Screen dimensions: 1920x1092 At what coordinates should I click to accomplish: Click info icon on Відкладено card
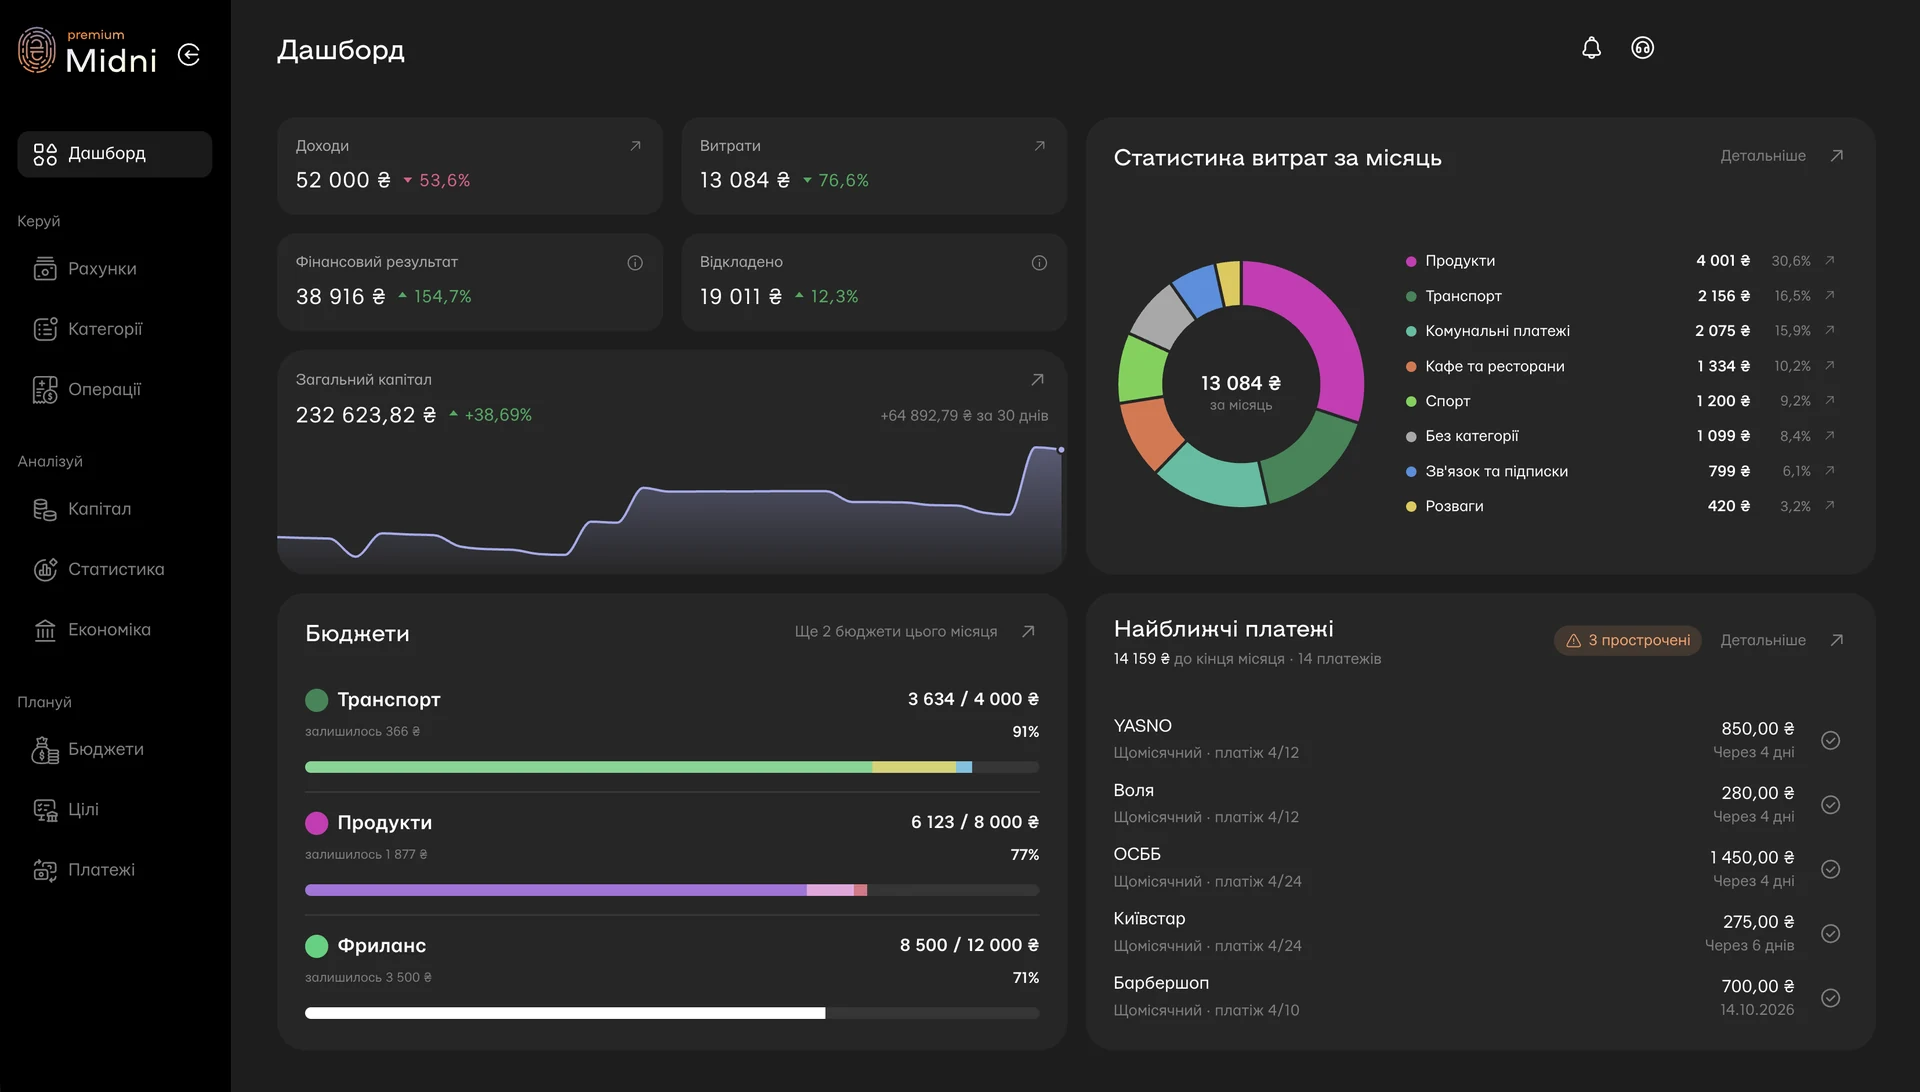point(1039,263)
